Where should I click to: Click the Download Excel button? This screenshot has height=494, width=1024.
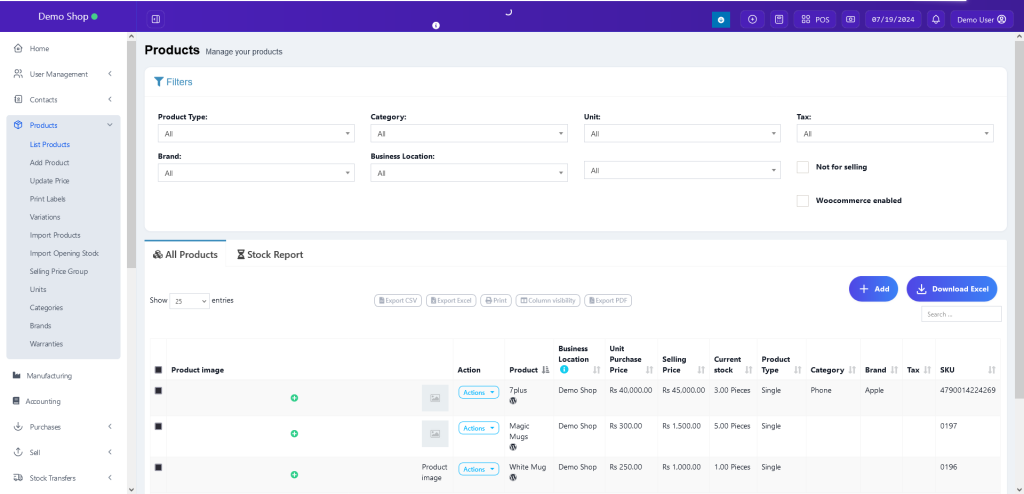(951, 289)
